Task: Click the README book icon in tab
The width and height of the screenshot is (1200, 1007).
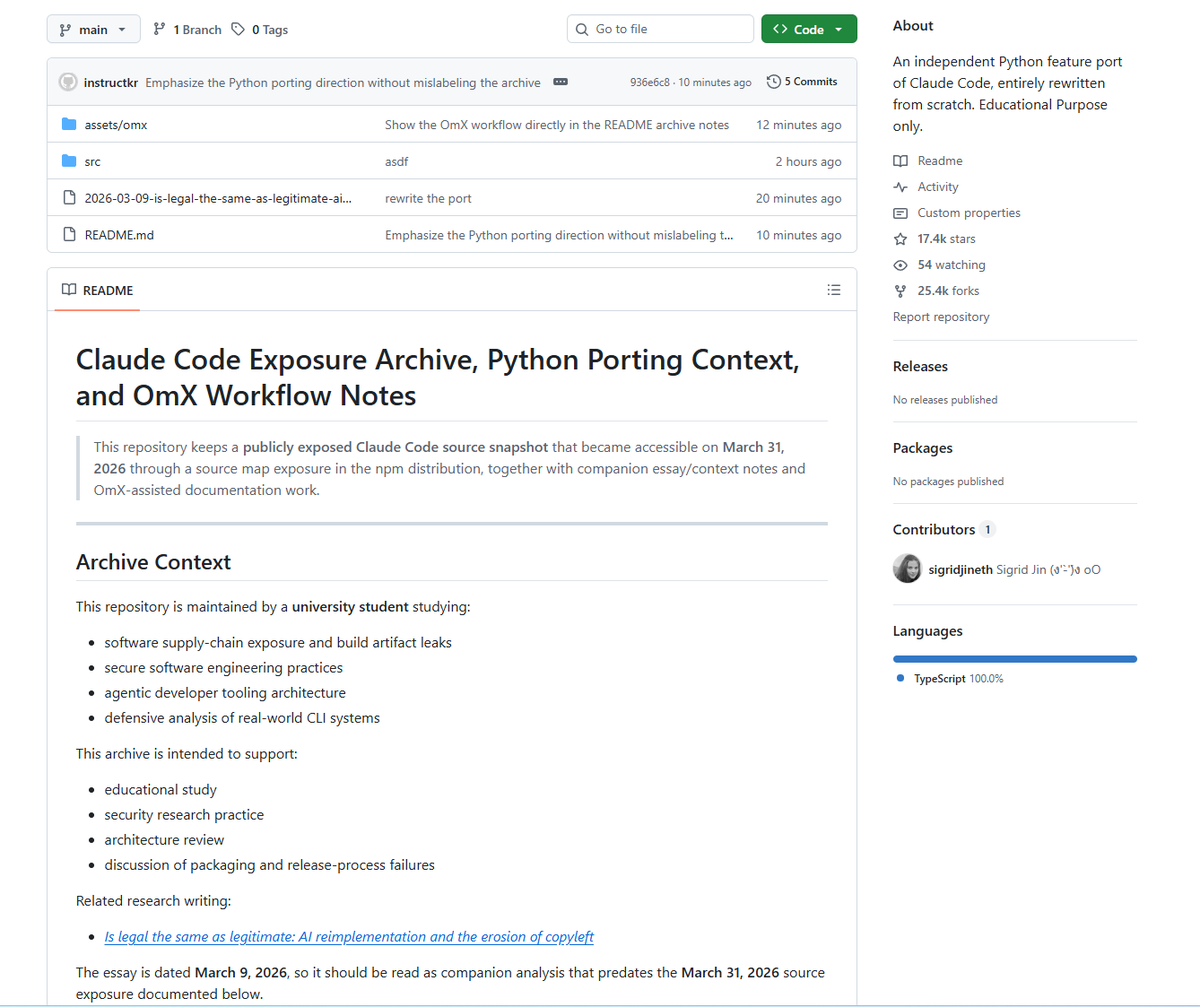Action: coord(69,290)
